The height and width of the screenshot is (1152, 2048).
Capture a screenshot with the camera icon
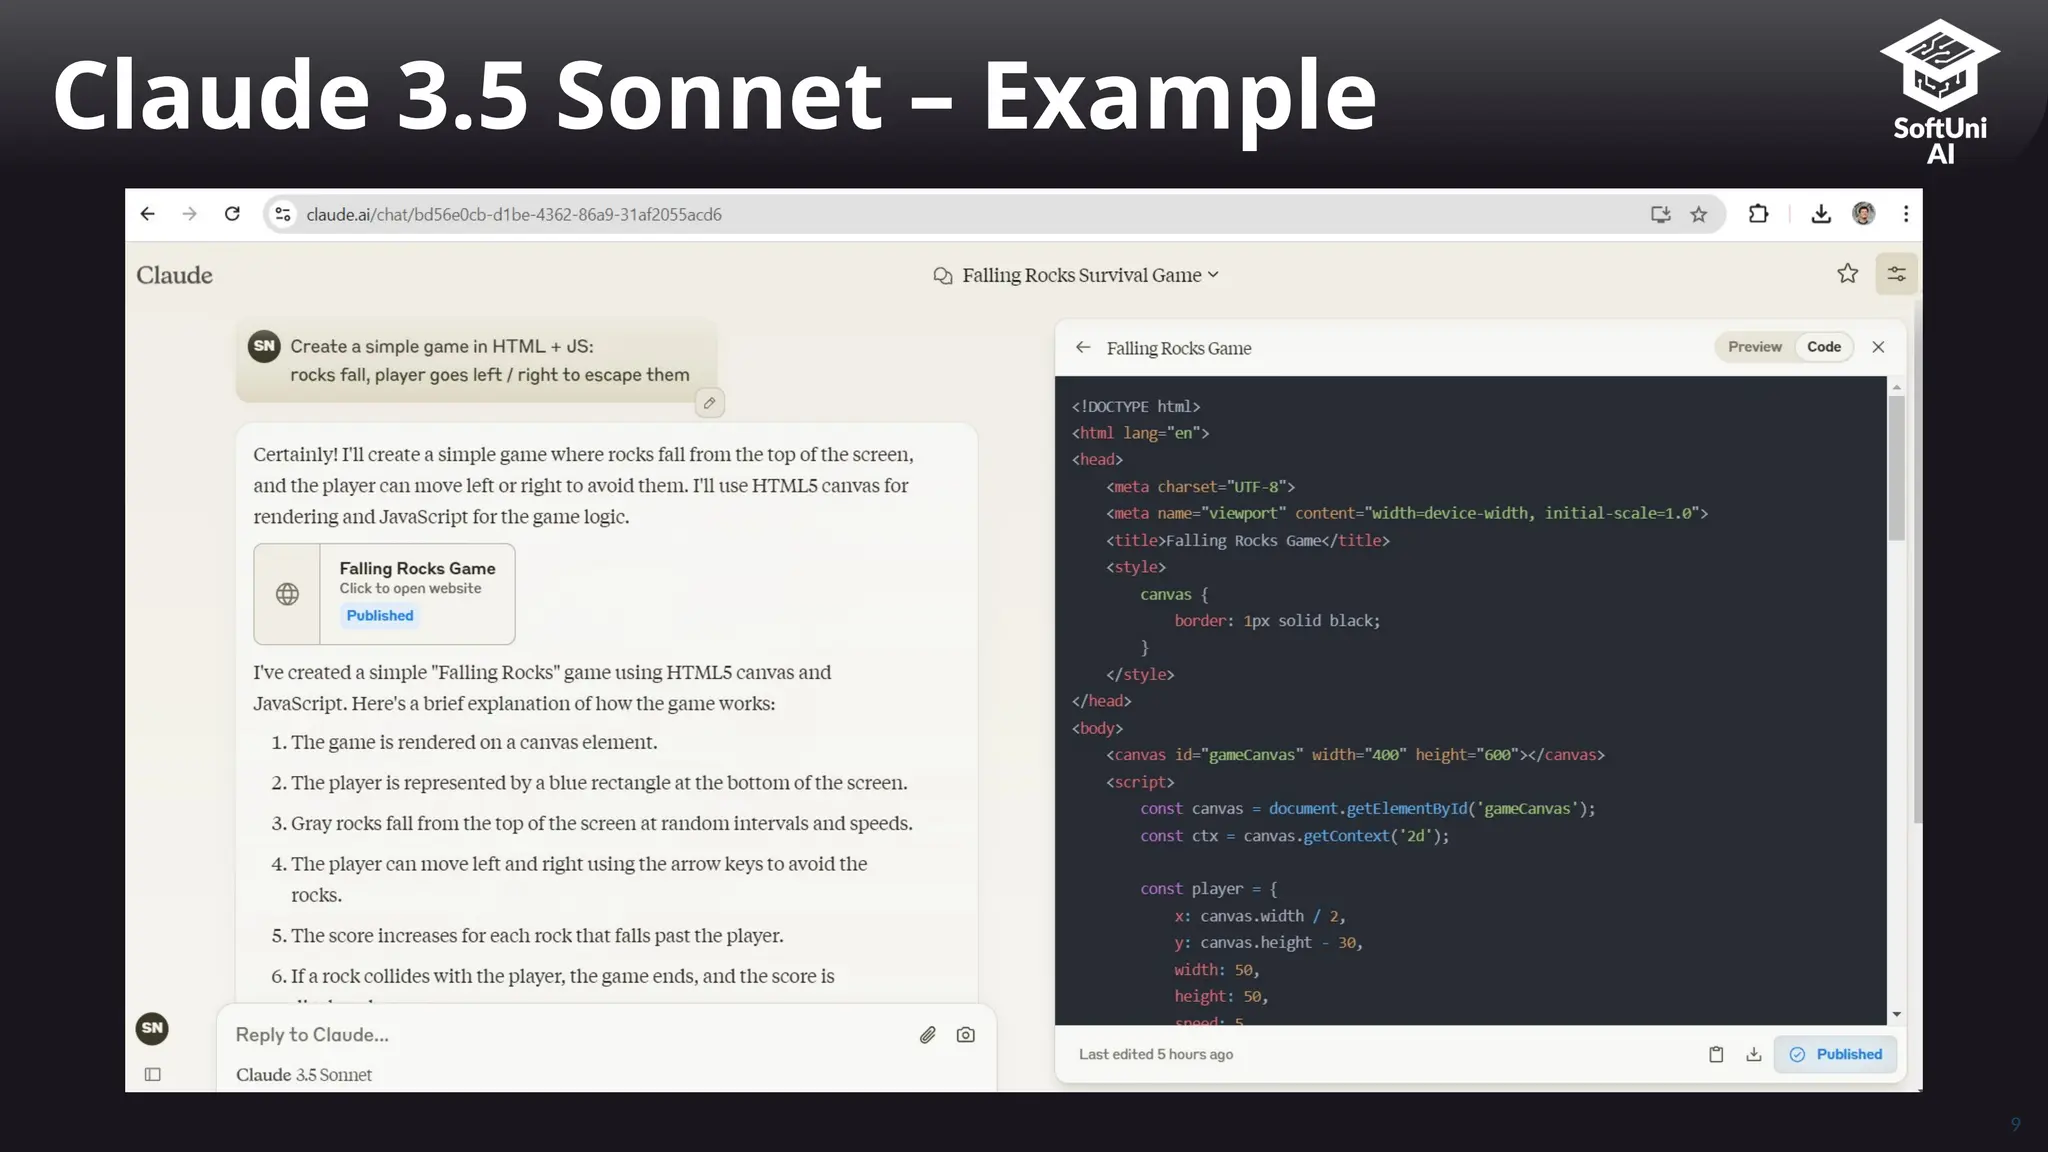coord(965,1035)
